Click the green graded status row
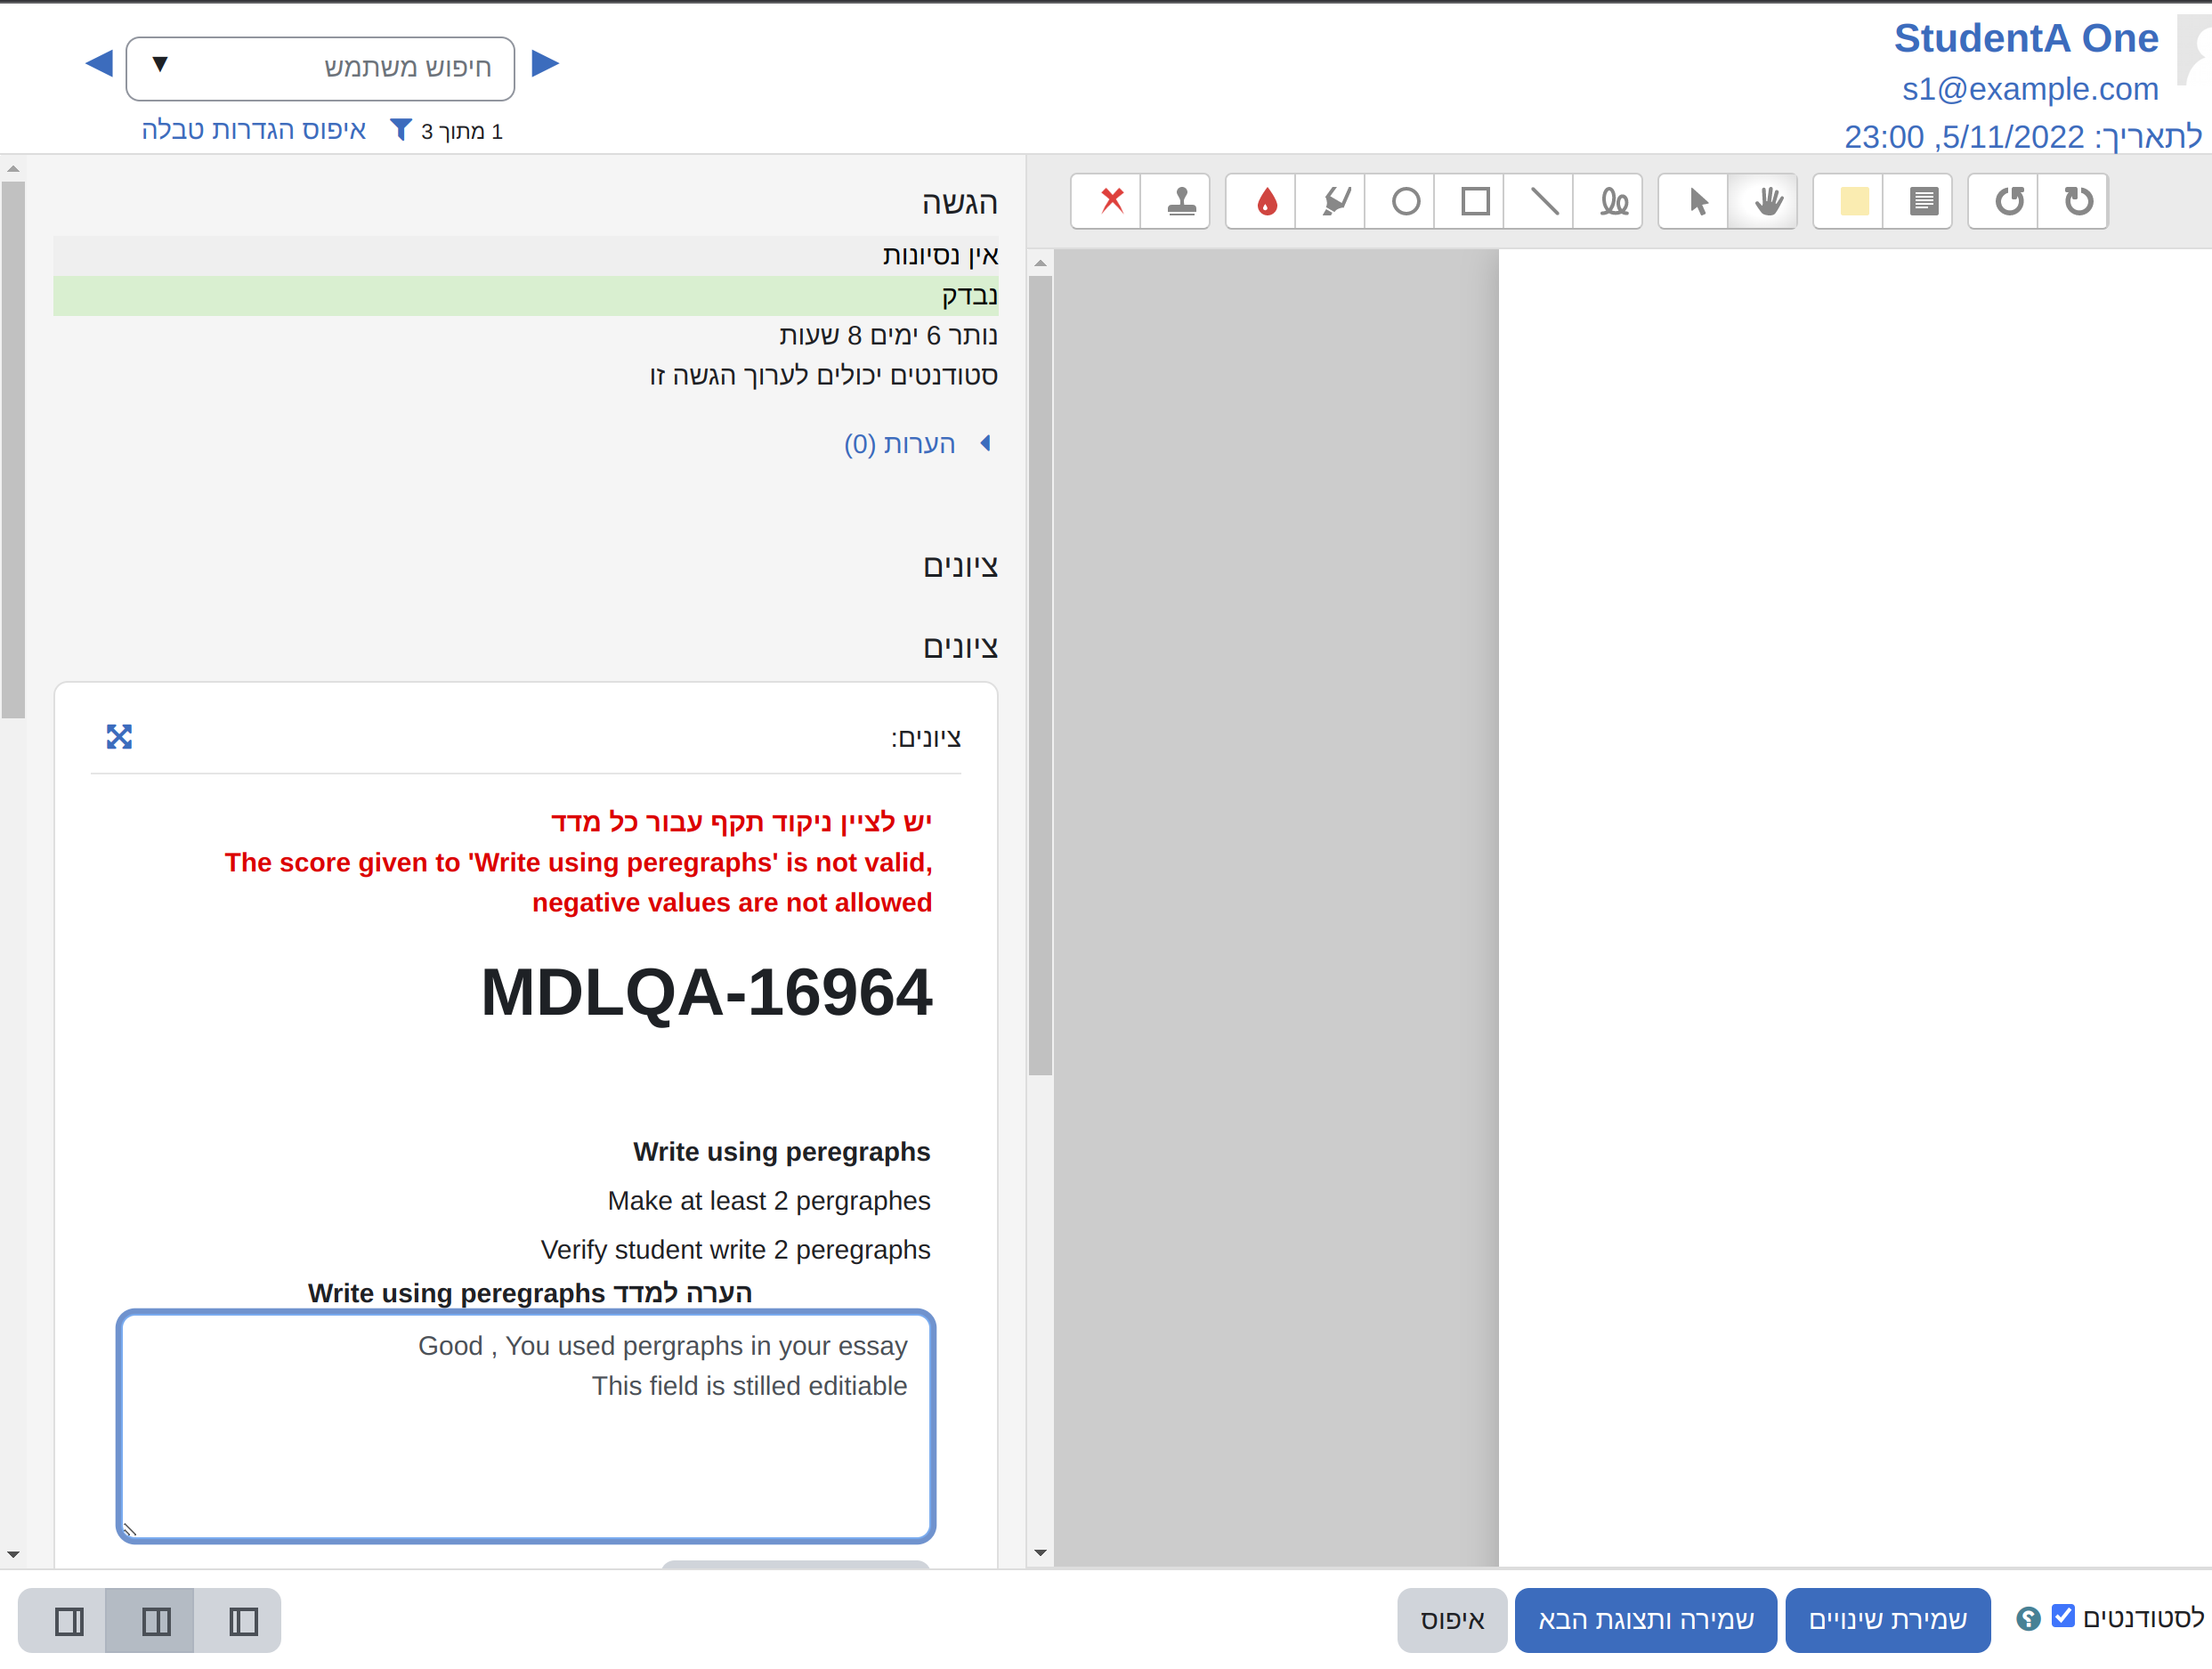The height and width of the screenshot is (1669, 2212). (x=525, y=295)
